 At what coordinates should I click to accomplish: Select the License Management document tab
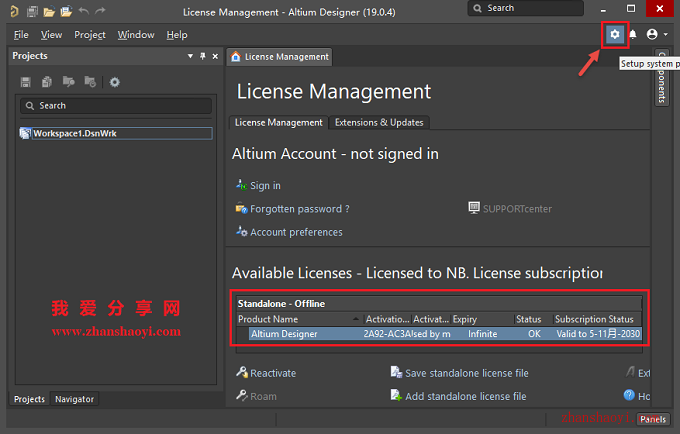coord(280,57)
